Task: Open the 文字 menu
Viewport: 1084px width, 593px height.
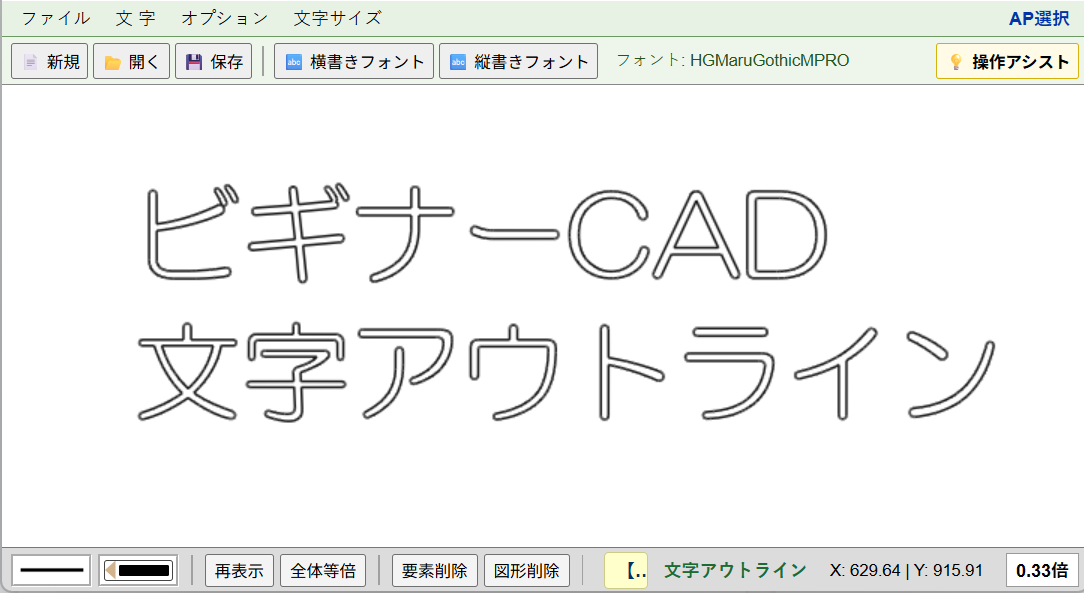Action: click(x=136, y=19)
